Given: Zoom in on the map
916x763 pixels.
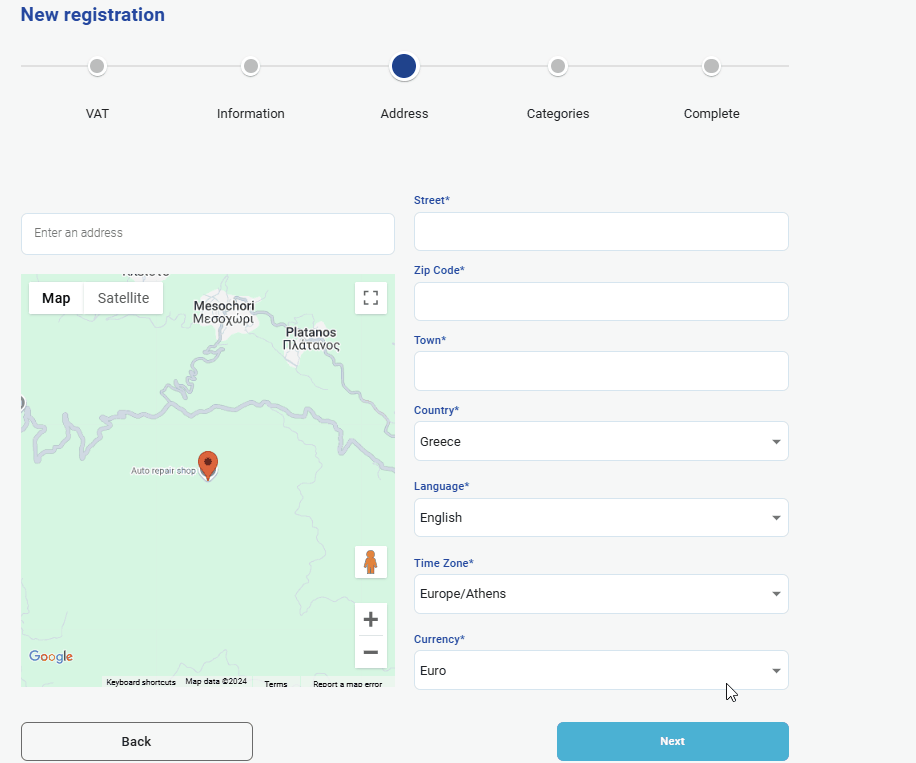Looking at the screenshot, I should click(370, 619).
